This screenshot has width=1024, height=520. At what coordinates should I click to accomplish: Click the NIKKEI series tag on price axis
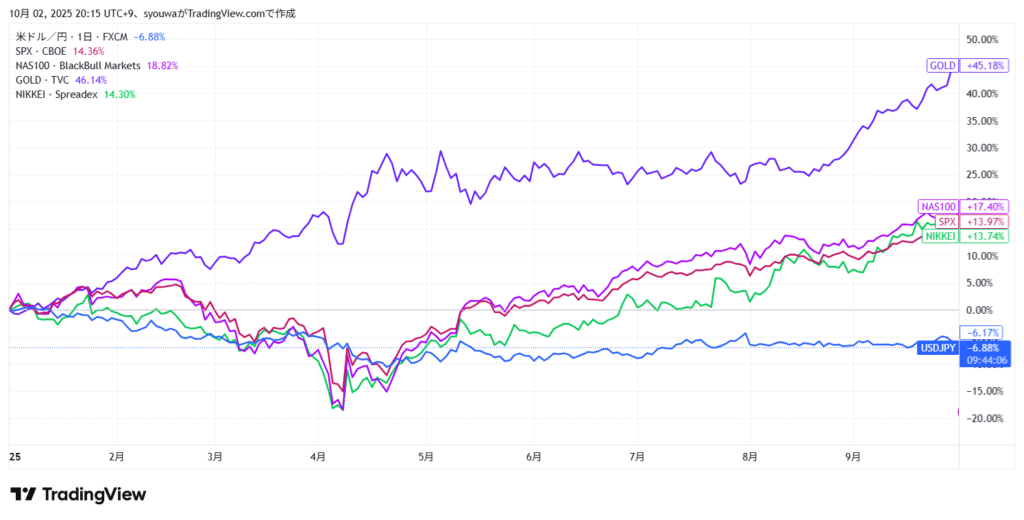pos(940,236)
